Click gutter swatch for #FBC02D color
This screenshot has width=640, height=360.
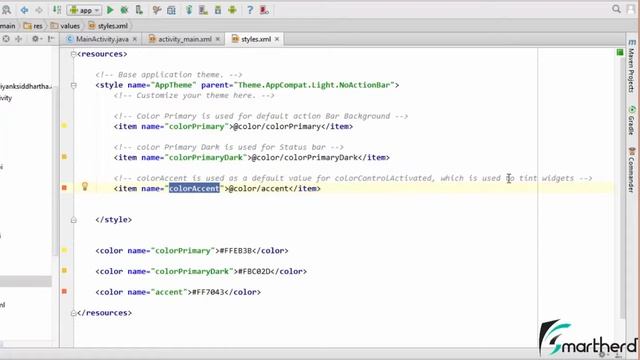click(x=64, y=271)
